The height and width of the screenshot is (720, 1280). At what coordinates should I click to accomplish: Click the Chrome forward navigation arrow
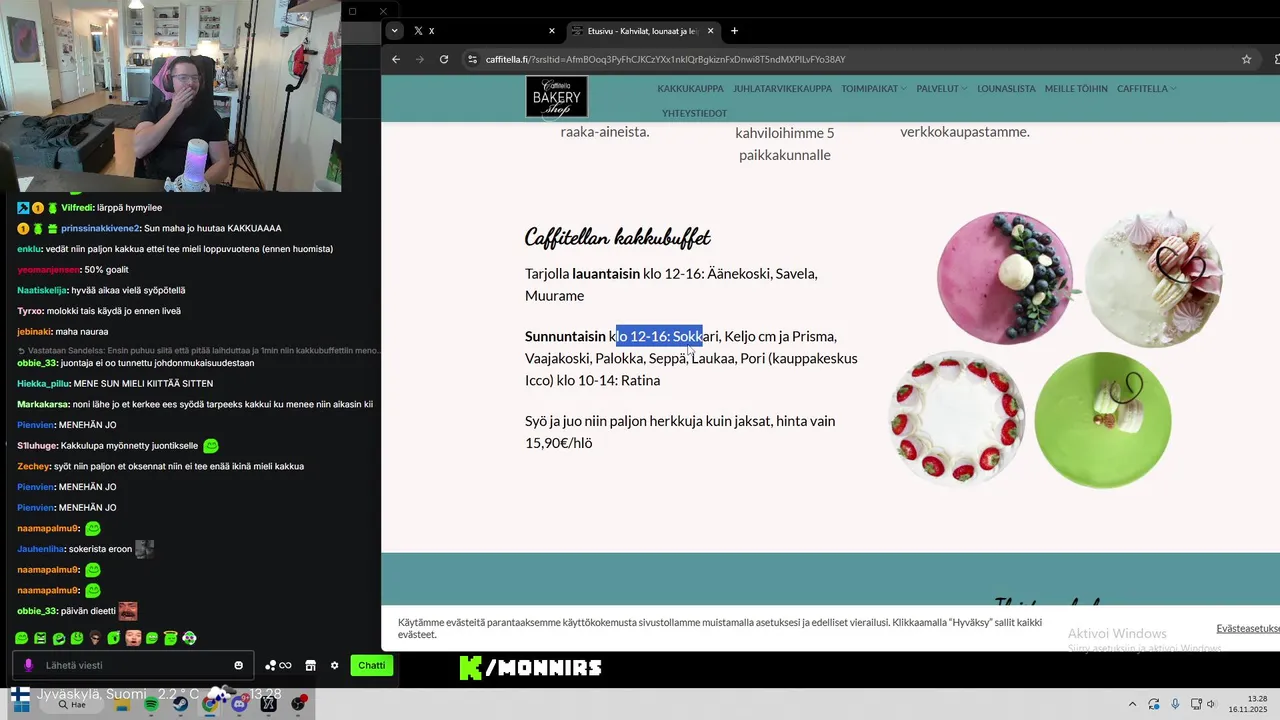pos(420,59)
